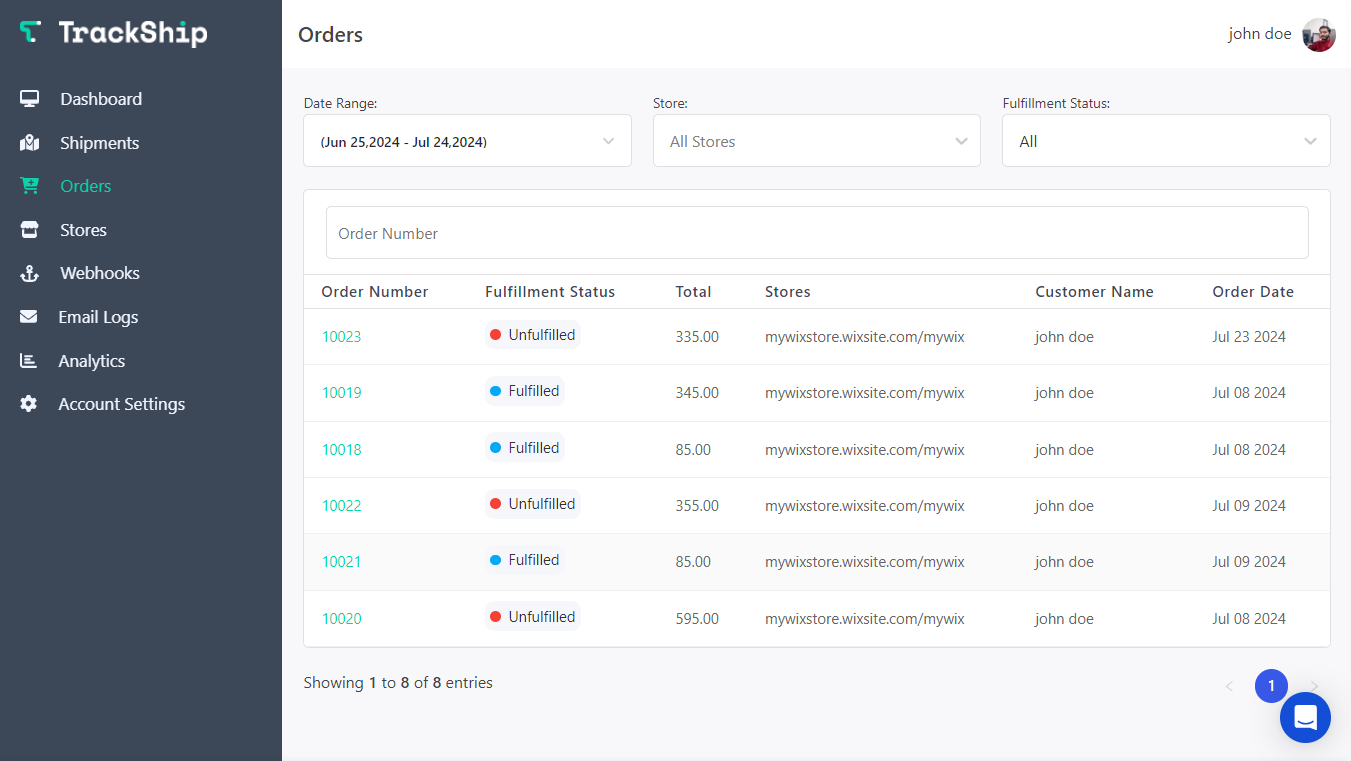Viewport: 1351px width, 761px height.
Task: Click the TrackShip logo
Action: click(x=115, y=33)
